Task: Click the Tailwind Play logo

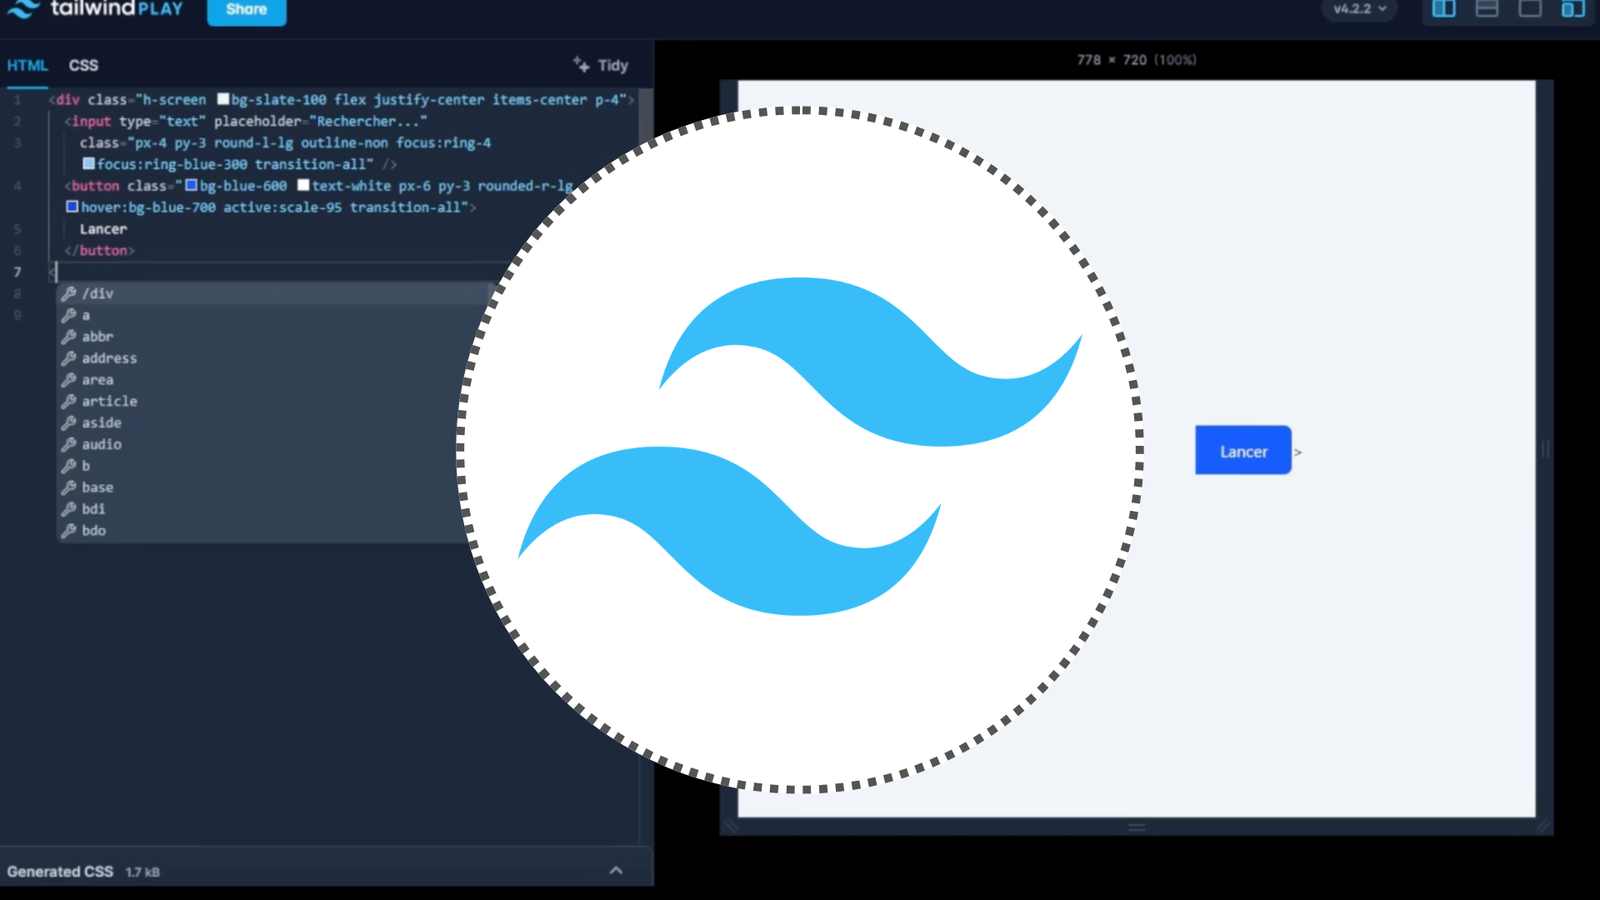Action: [94, 9]
